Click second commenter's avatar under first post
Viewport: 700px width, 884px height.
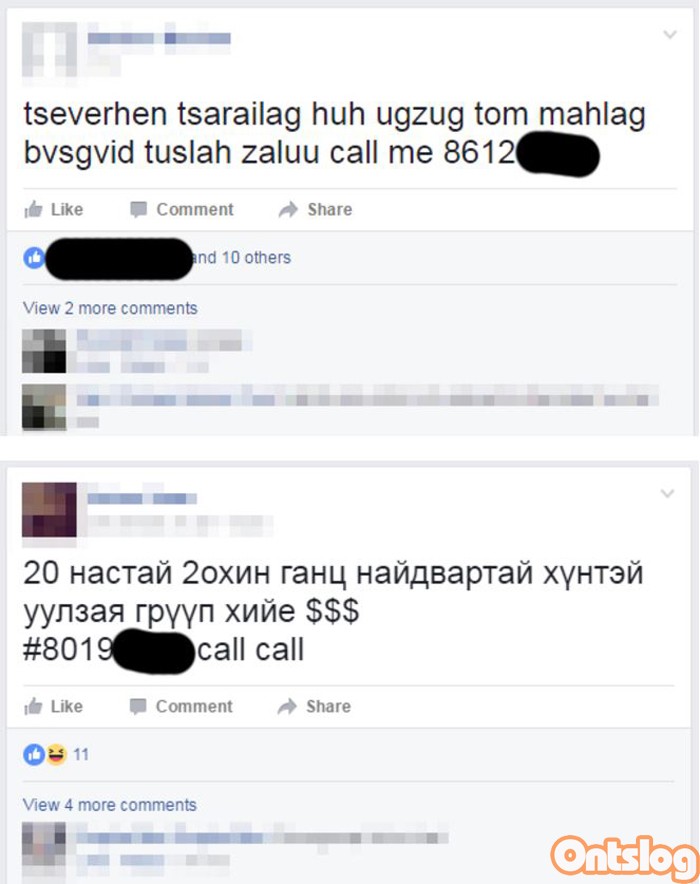pos(44,406)
